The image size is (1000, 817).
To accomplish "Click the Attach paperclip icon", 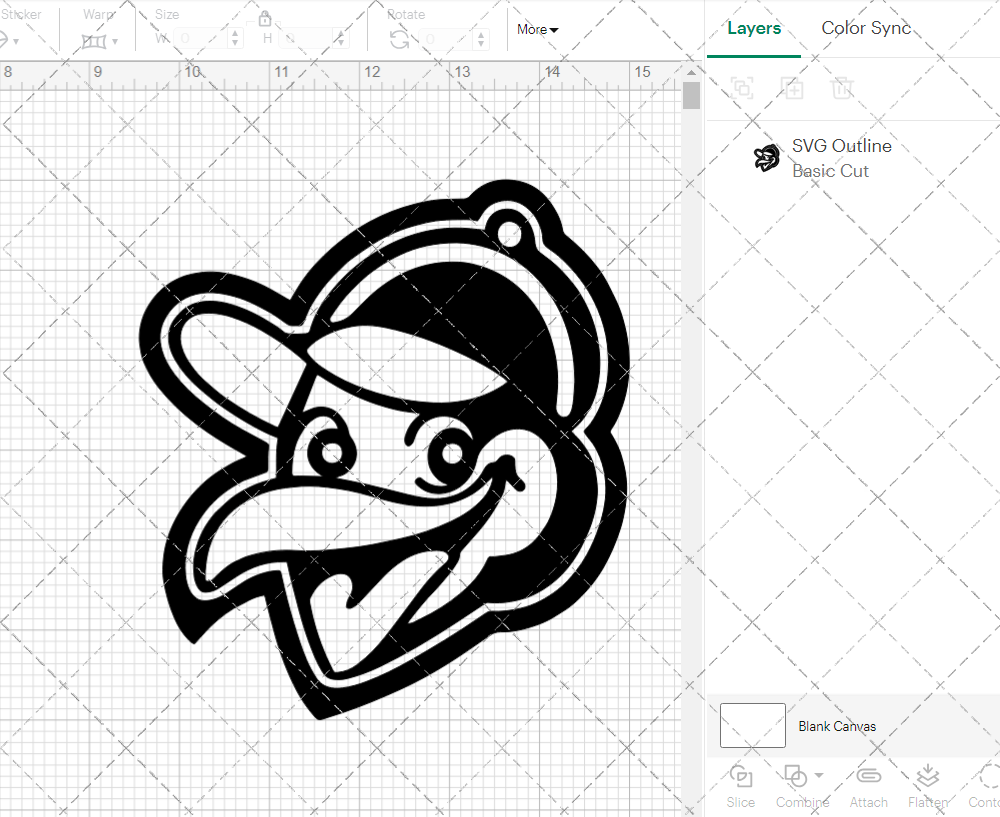I will 868,777.
